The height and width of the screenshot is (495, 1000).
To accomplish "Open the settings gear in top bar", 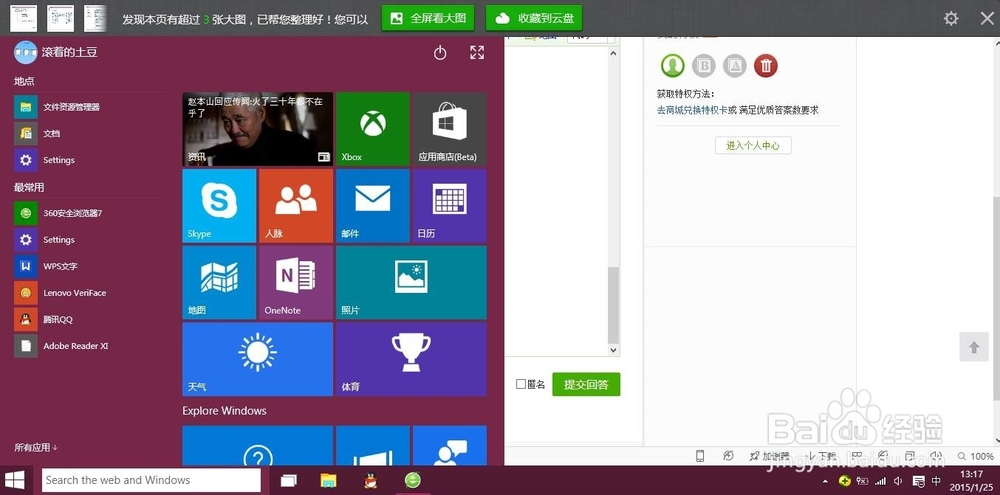I will click(x=951, y=18).
